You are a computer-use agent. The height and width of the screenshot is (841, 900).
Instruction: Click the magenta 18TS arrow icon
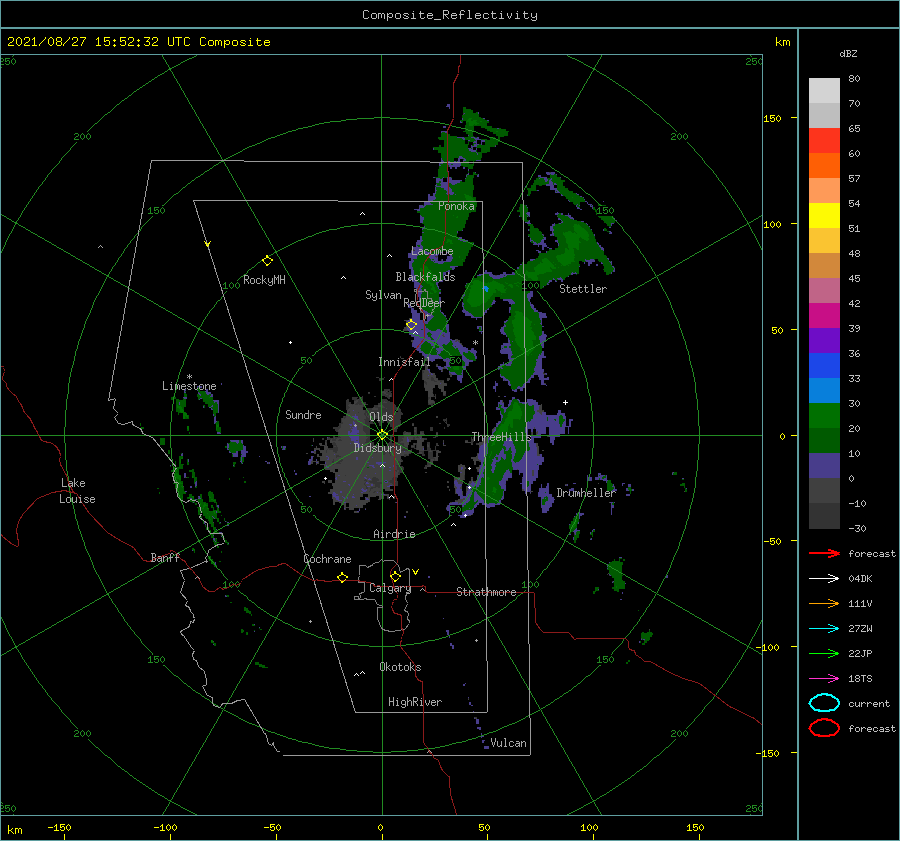tap(824, 679)
